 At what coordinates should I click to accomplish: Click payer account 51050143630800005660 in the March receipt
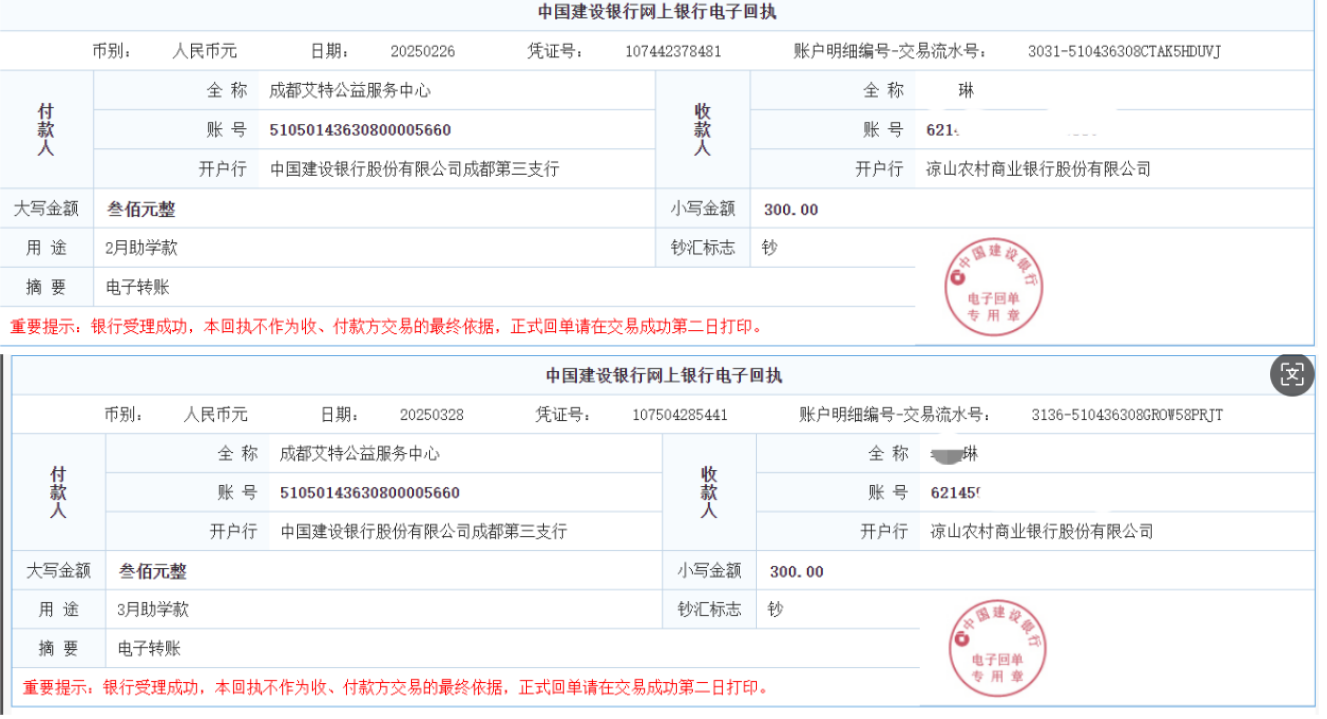tap(370, 493)
